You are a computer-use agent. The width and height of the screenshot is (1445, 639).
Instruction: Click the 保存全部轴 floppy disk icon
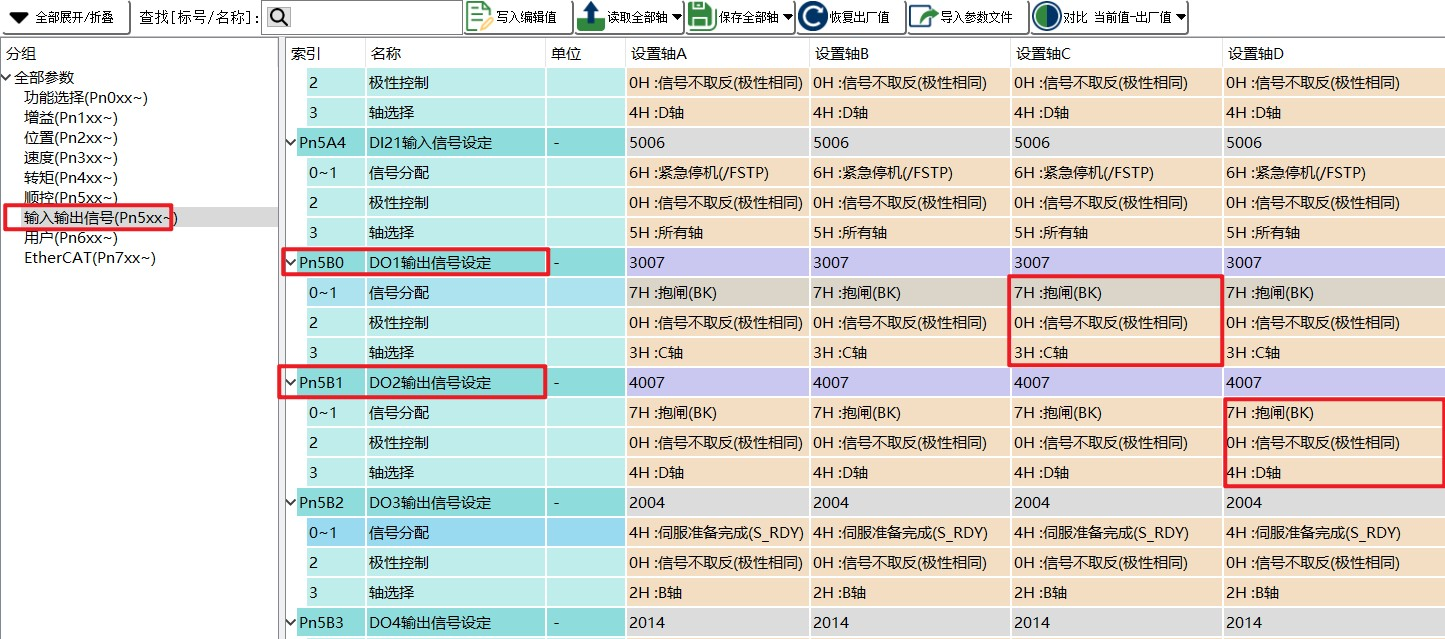700,17
